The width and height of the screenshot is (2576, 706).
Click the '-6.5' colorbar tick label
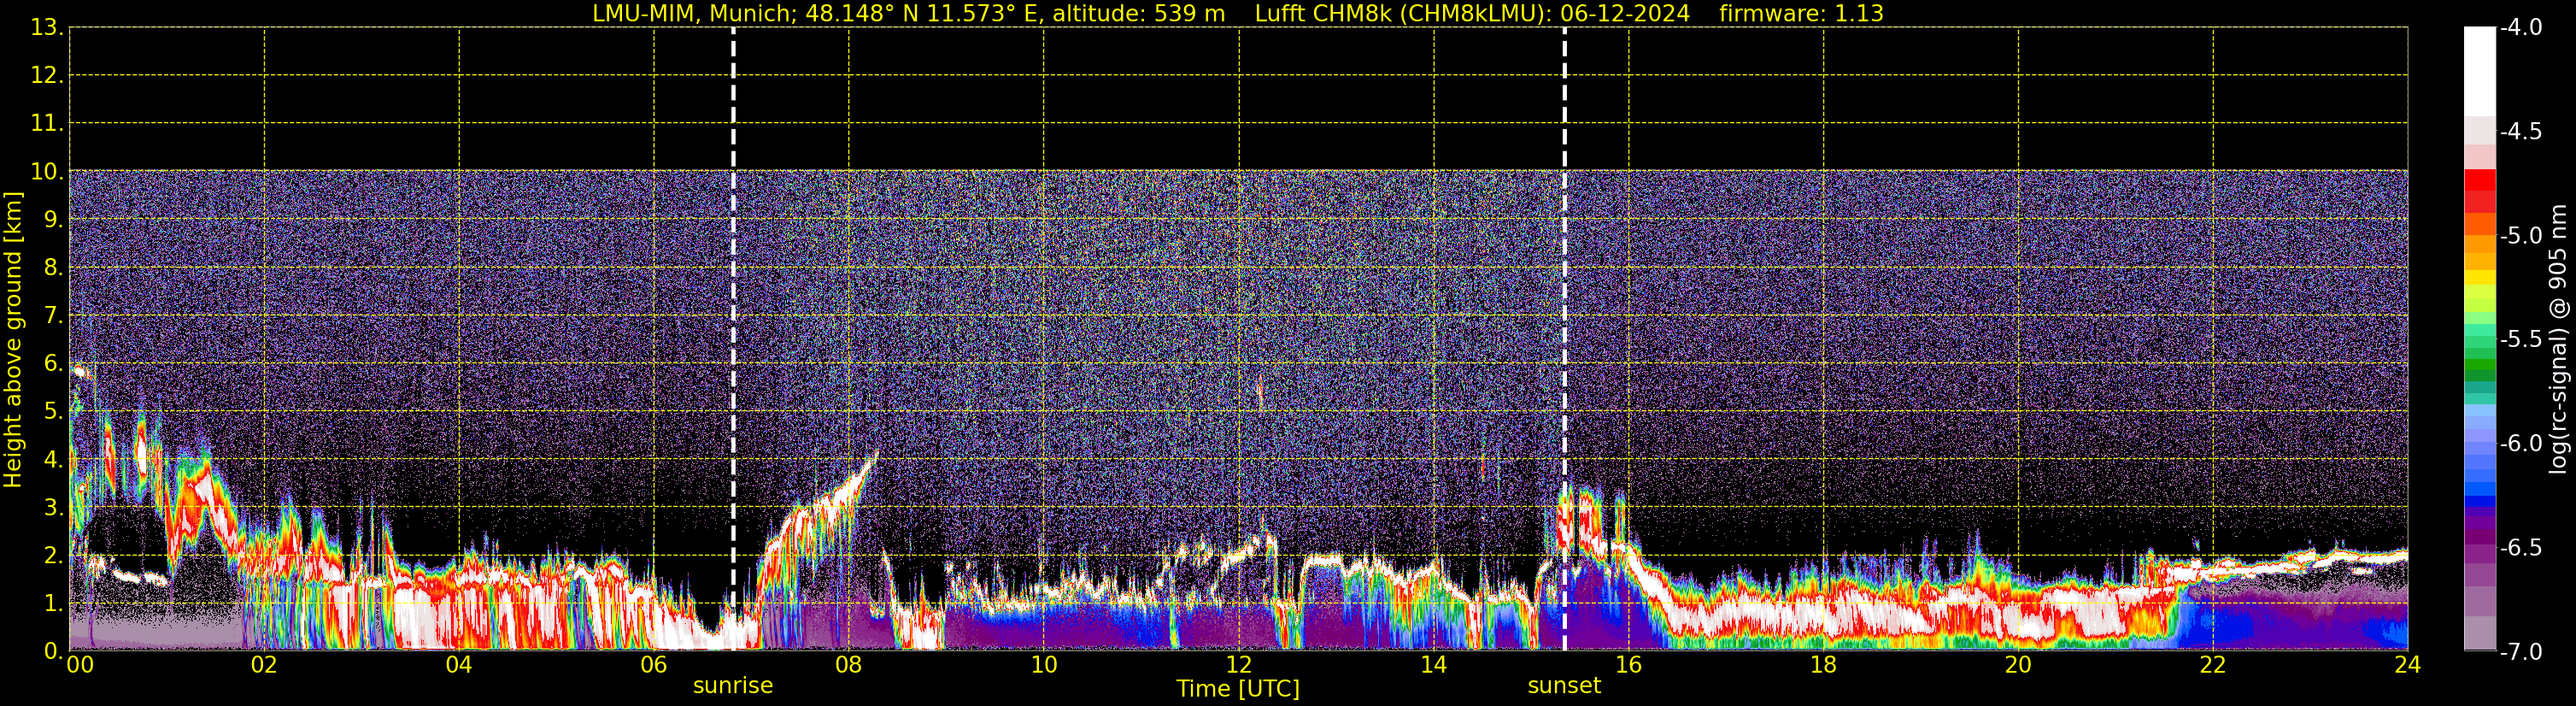tap(2520, 548)
